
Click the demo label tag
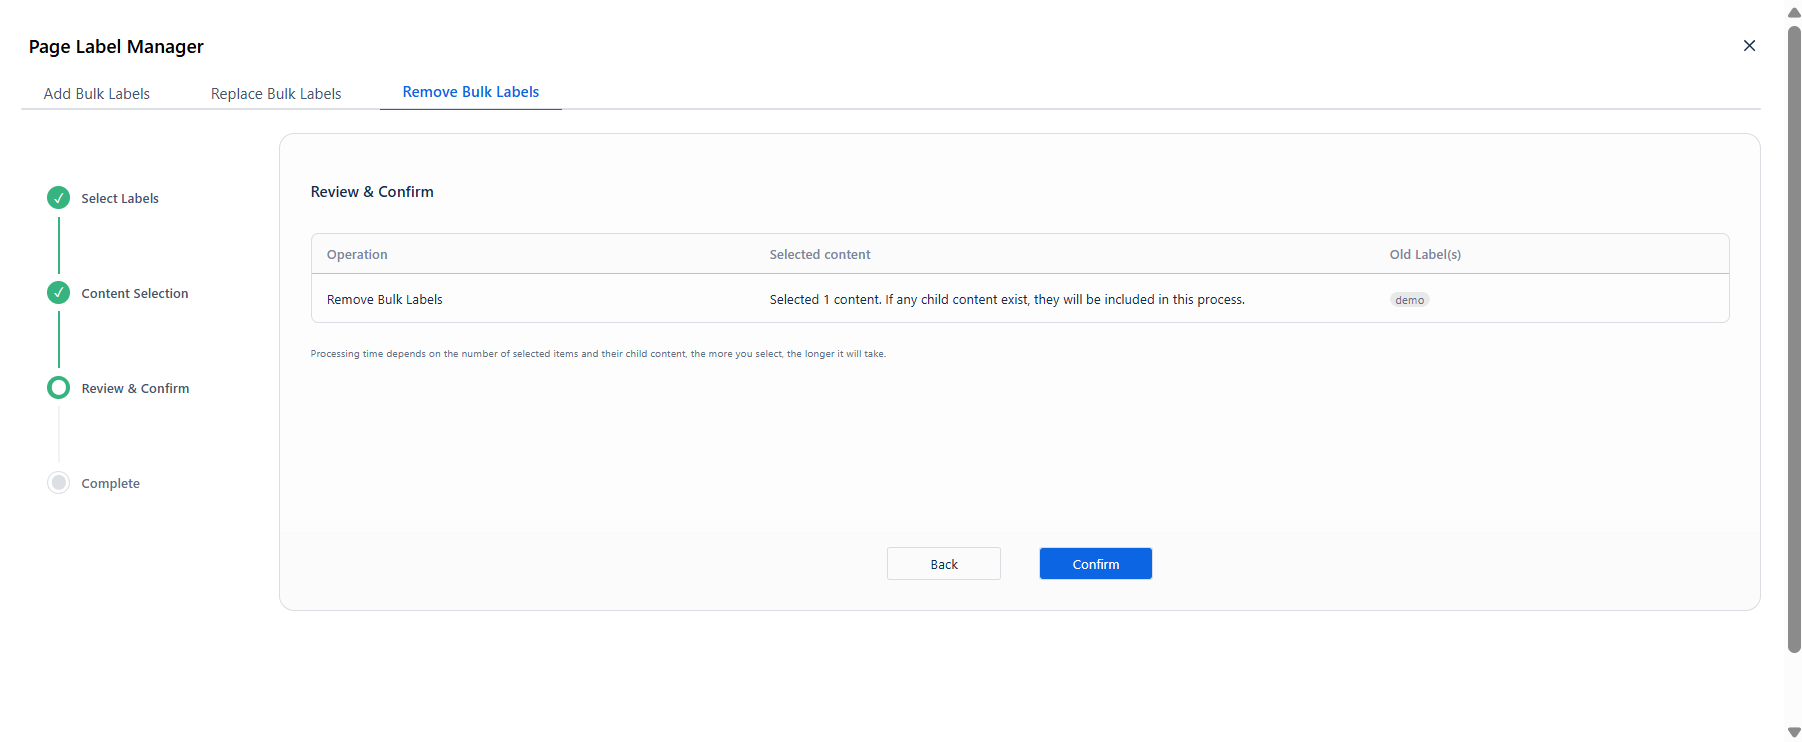(1410, 300)
